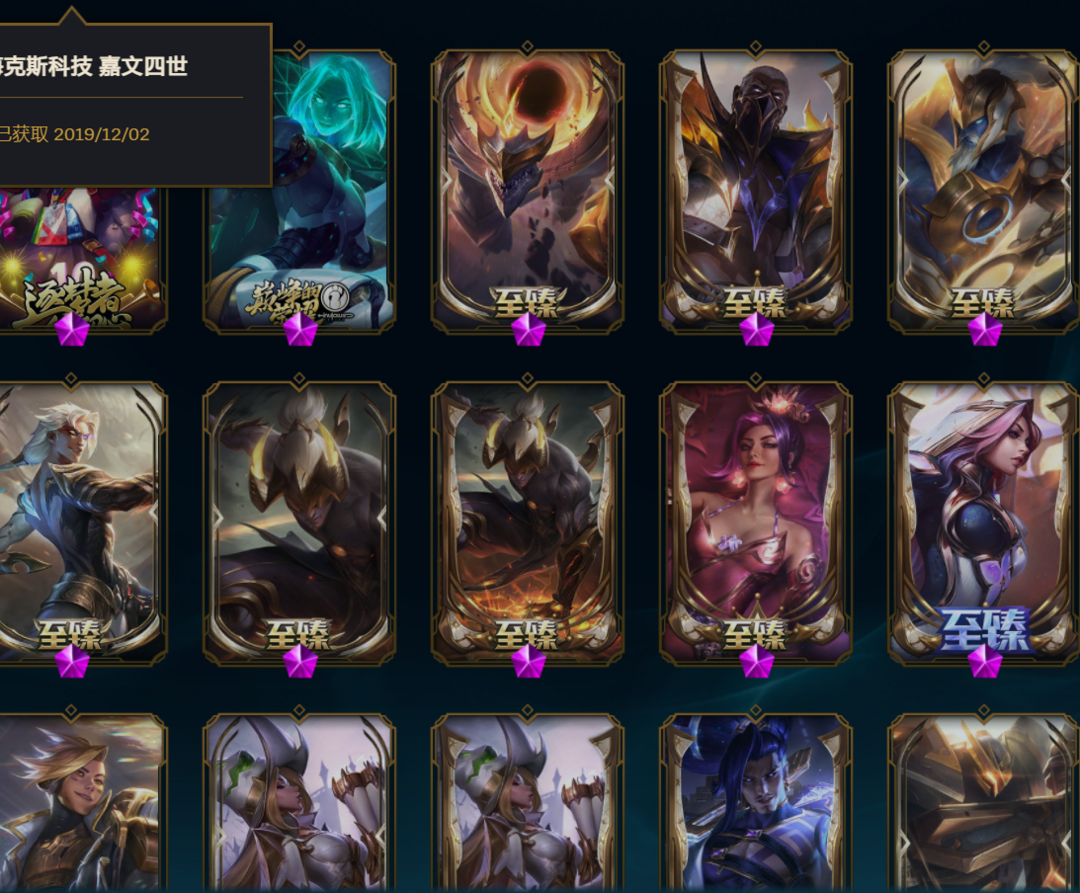
Task: Select the pink-haired woman with blue 至臻 label
Action: (x=984, y=523)
